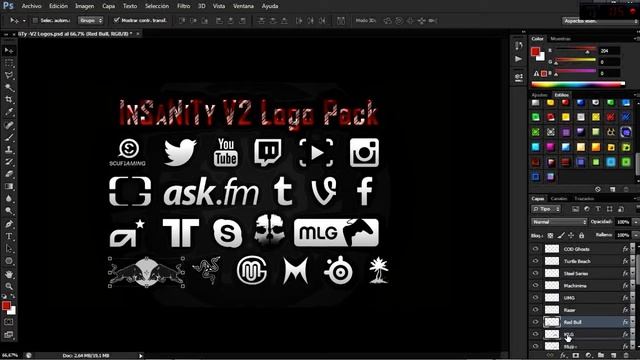The image size is (640, 360).
Task: Open the Edición menu
Action: pos(58,6)
